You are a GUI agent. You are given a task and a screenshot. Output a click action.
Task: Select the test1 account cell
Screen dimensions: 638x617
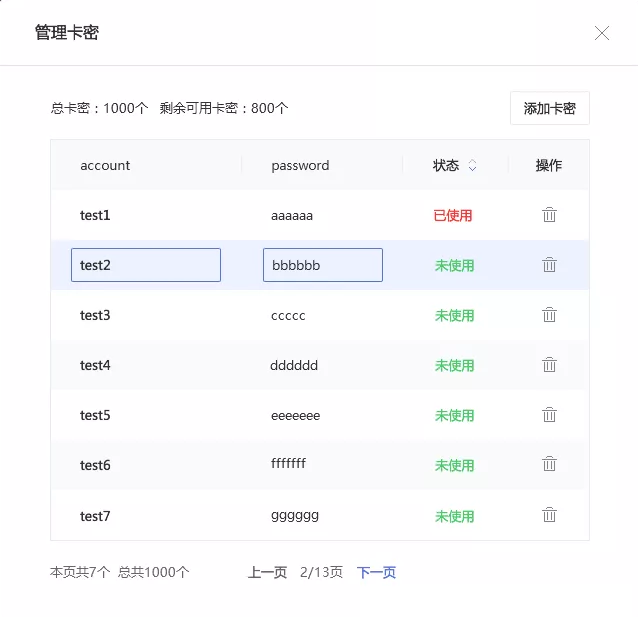[x=95, y=215]
